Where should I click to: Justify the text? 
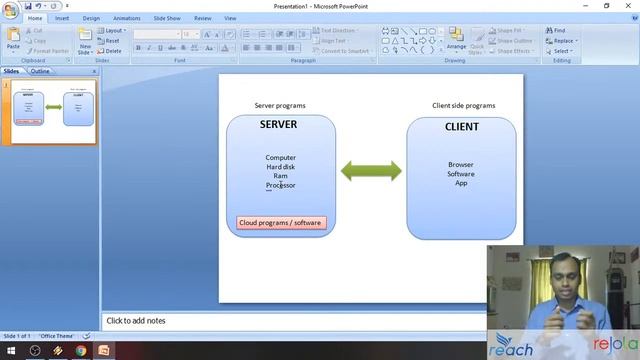pos(279,48)
